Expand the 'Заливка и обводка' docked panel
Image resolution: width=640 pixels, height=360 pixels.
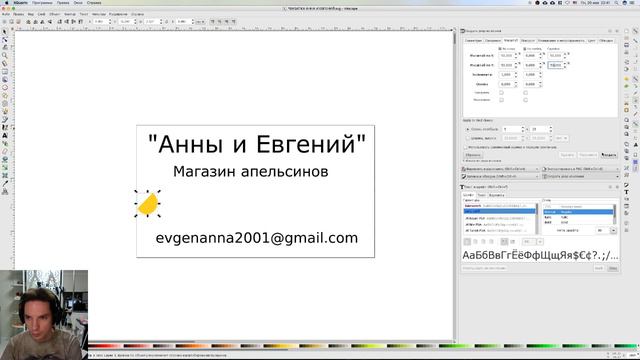(x=500, y=176)
